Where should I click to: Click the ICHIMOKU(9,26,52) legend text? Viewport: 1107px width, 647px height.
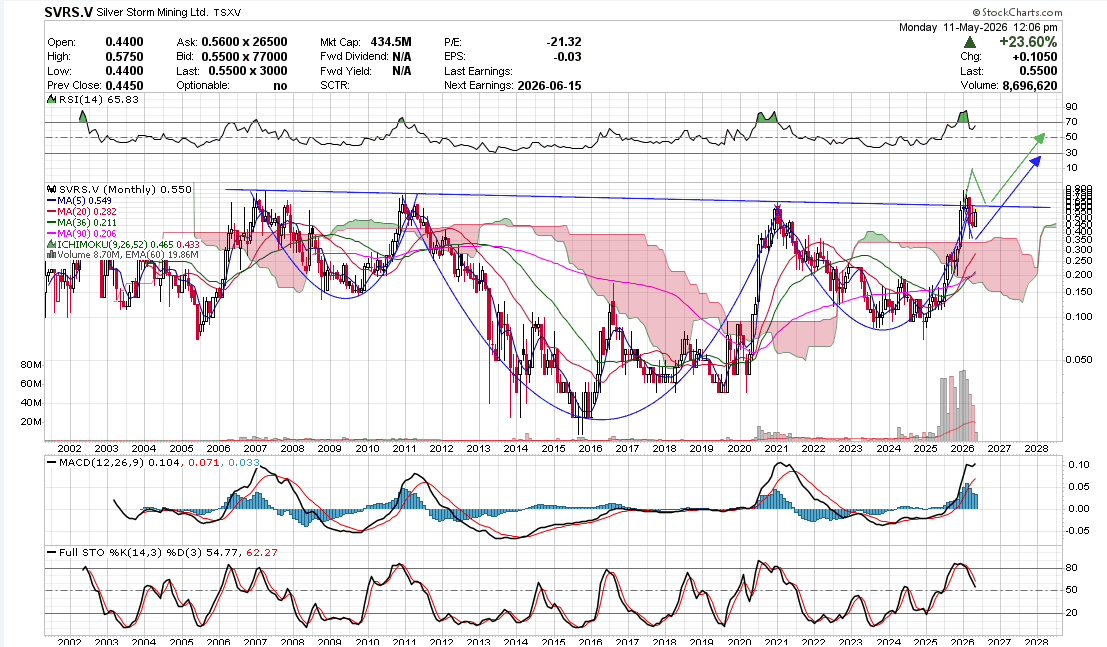coord(102,244)
